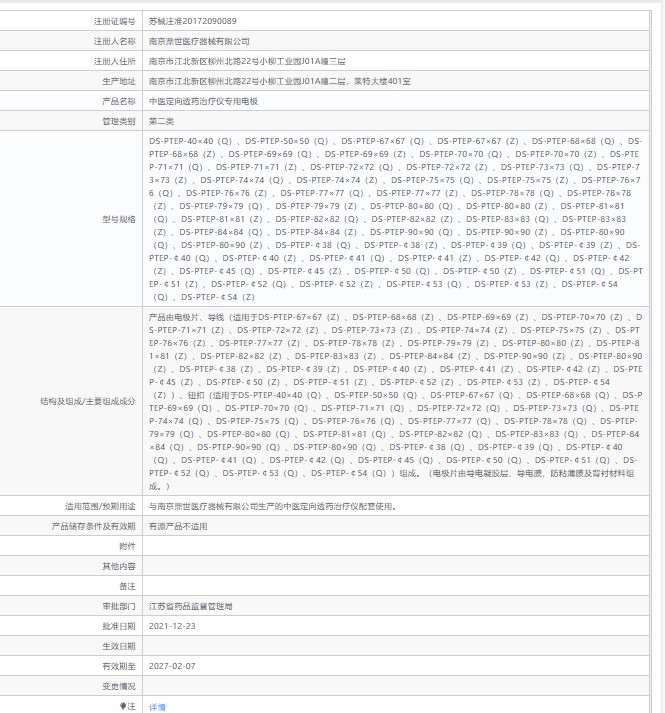Click the model list starting DS-PTEP-40×40
Image resolution: width=665 pixels, height=713 pixels.
[396, 219]
